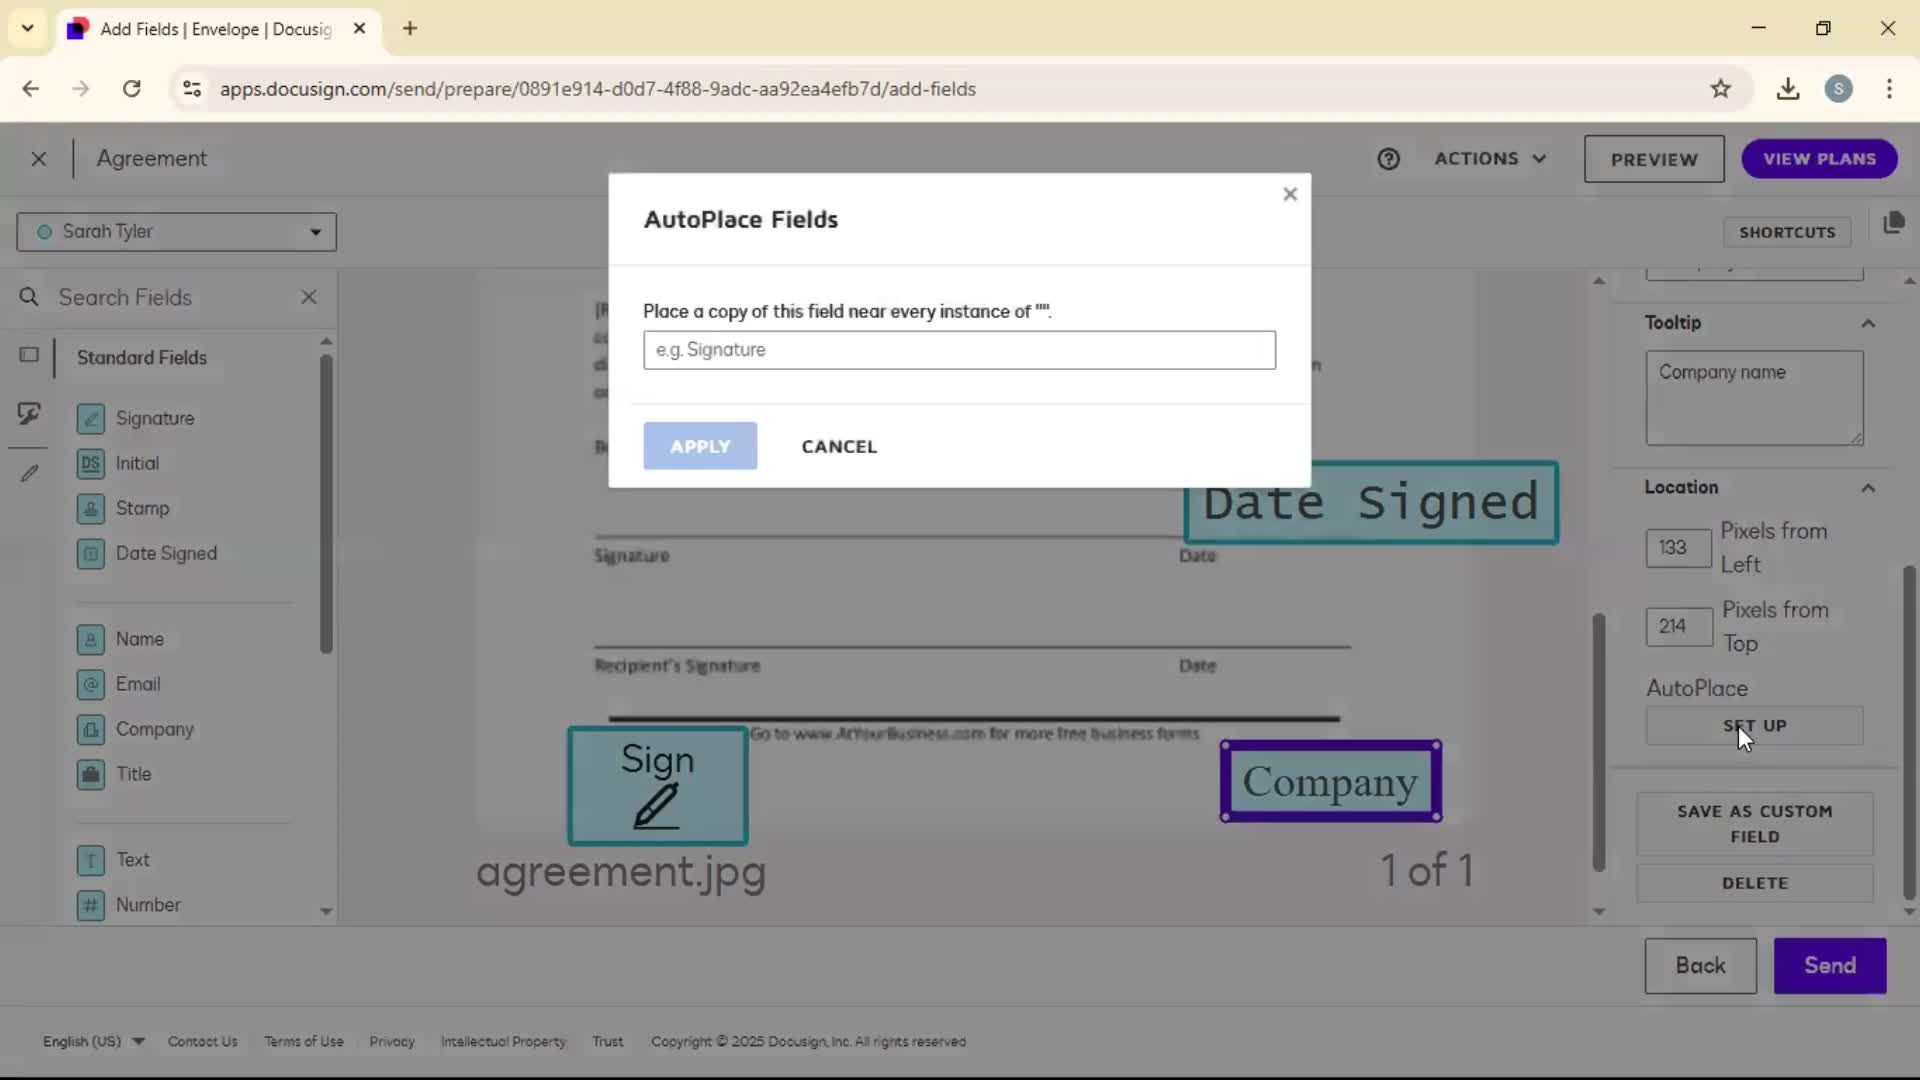Select the Stamp field icon
The image size is (1920, 1080).
click(x=91, y=508)
